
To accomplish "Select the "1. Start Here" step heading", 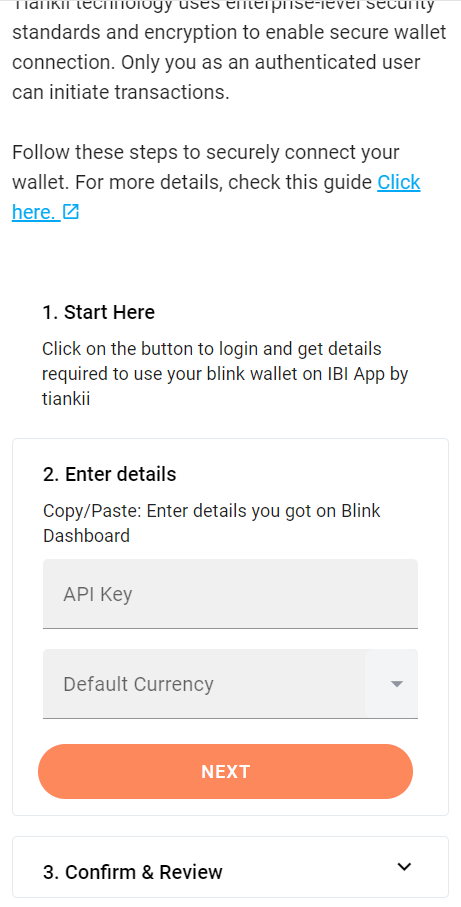I will point(98,312).
